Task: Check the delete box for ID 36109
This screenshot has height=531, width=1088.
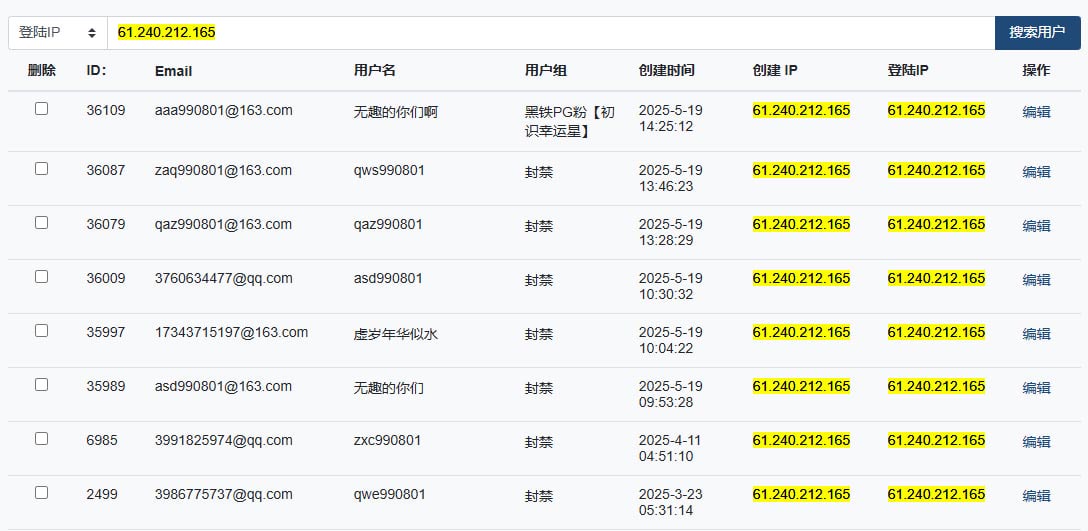Action: pos(42,108)
